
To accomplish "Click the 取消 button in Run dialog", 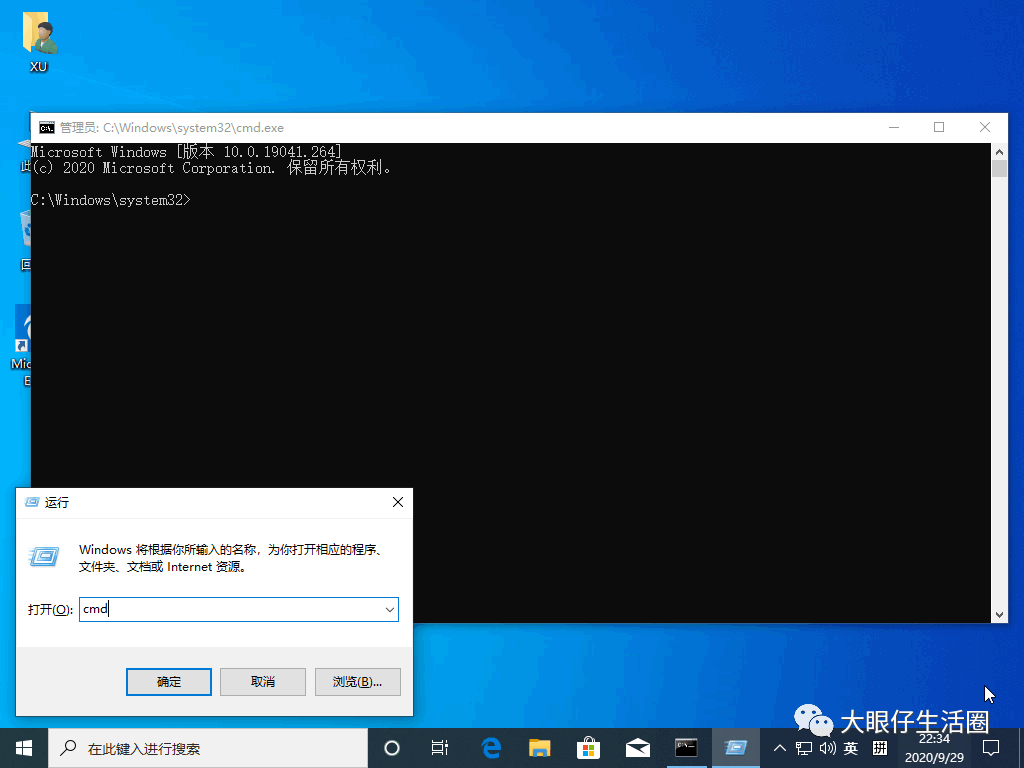I will click(x=263, y=682).
